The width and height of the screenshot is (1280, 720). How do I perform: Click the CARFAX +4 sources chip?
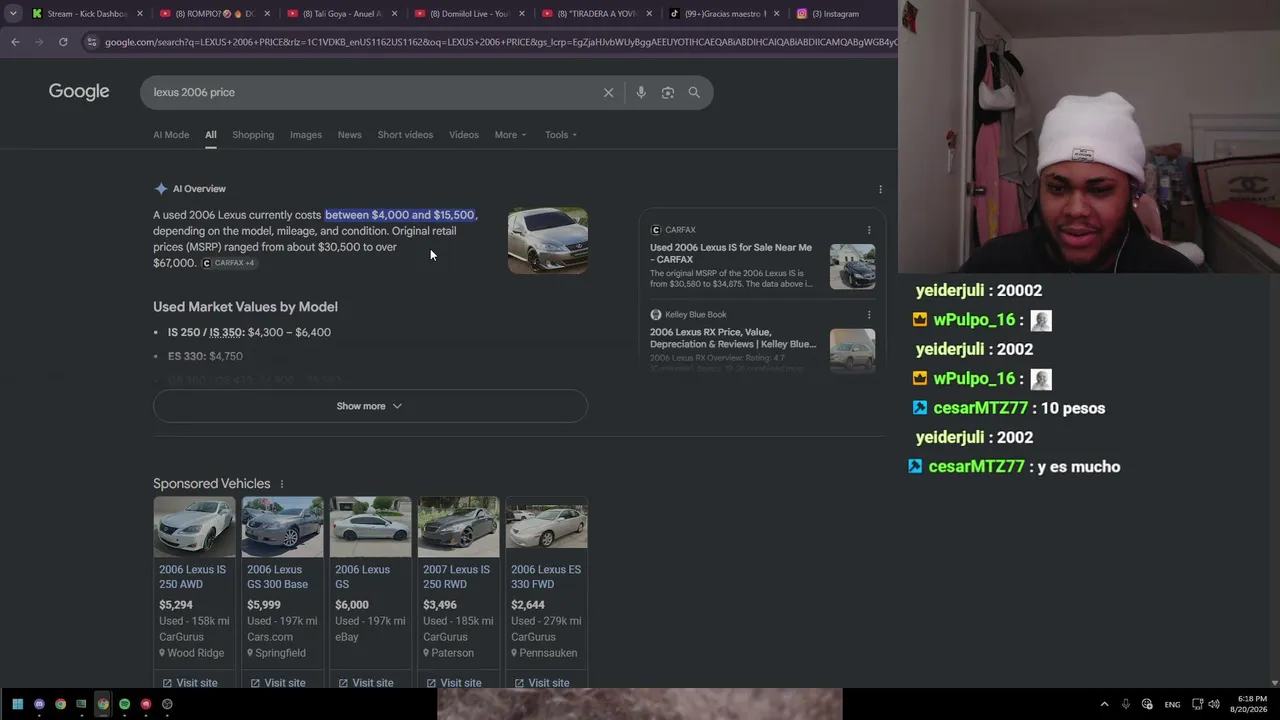229,263
